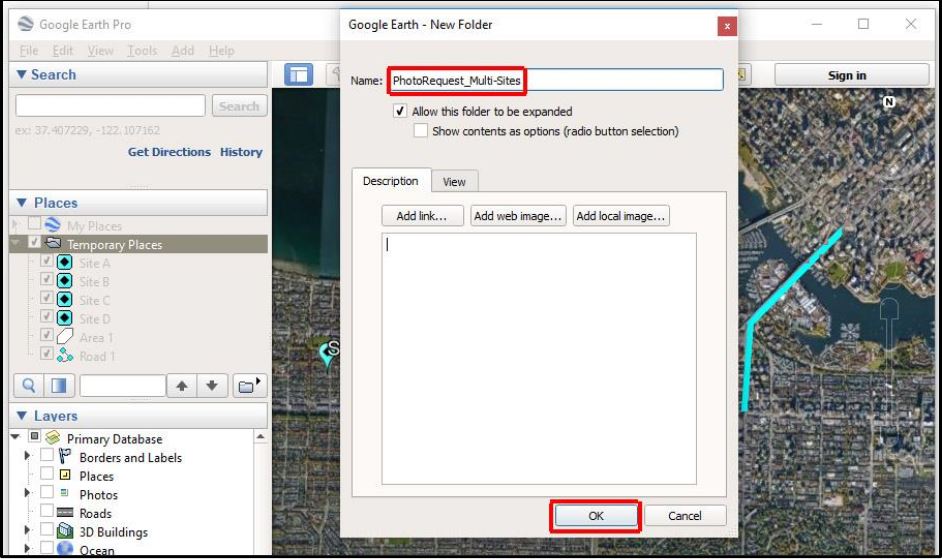942x559 pixels.
Task: Collapse the Search panel triangle
Action: 22,75
